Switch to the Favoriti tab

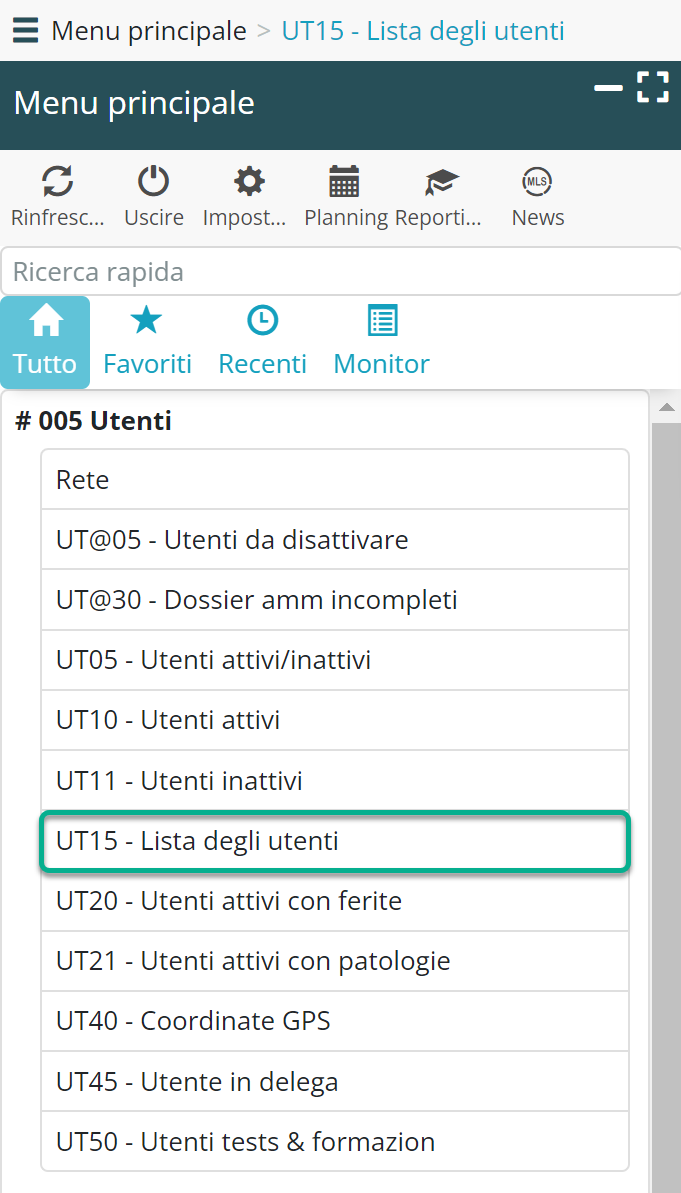pos(147,342)
